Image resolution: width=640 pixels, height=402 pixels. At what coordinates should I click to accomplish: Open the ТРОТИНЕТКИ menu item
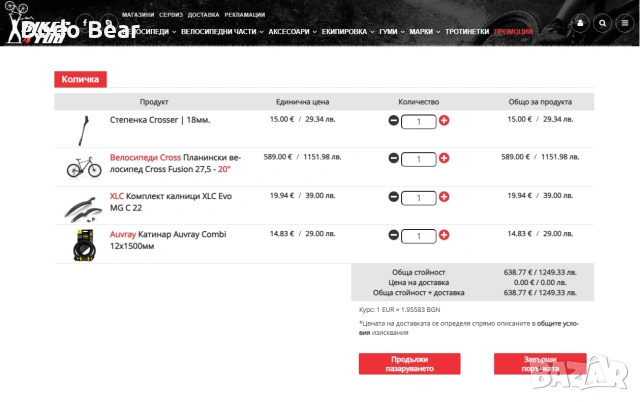pyautogui.click(x=467, y=31)
